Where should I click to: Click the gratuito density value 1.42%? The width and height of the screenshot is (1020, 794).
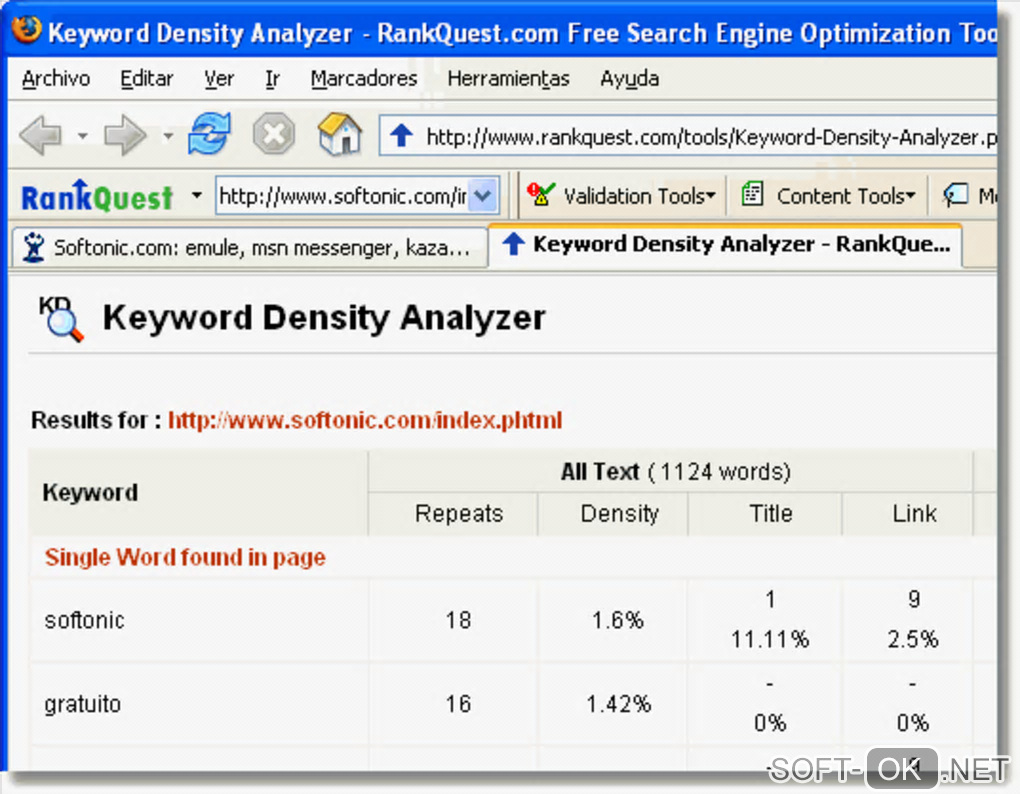(619, 704)
